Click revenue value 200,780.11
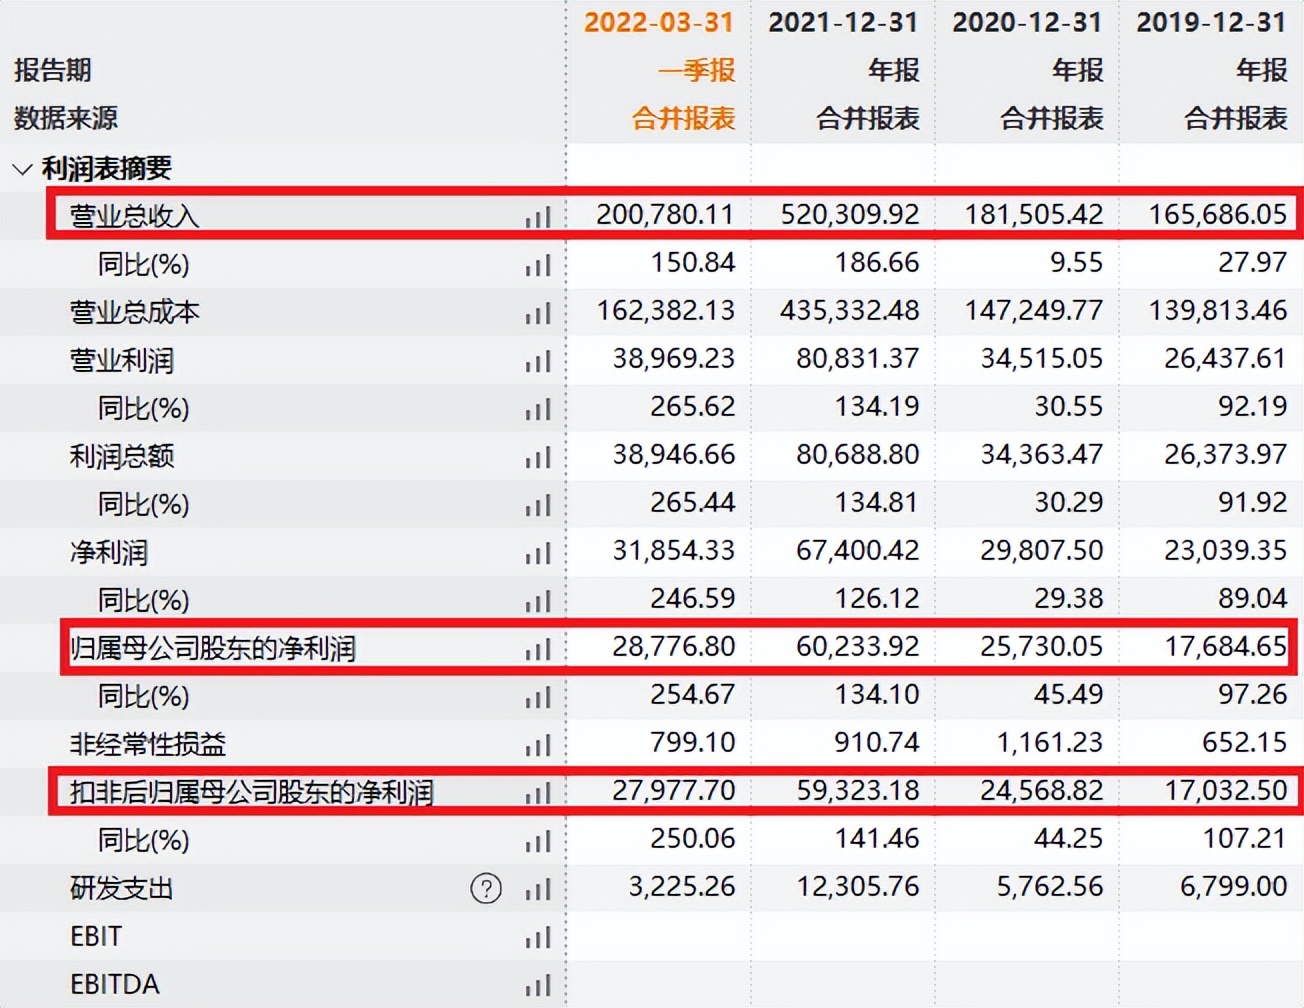Image resolution: width=1304 pixels, height=1008 pixels. pyautogui.click(x=665, y=214)
